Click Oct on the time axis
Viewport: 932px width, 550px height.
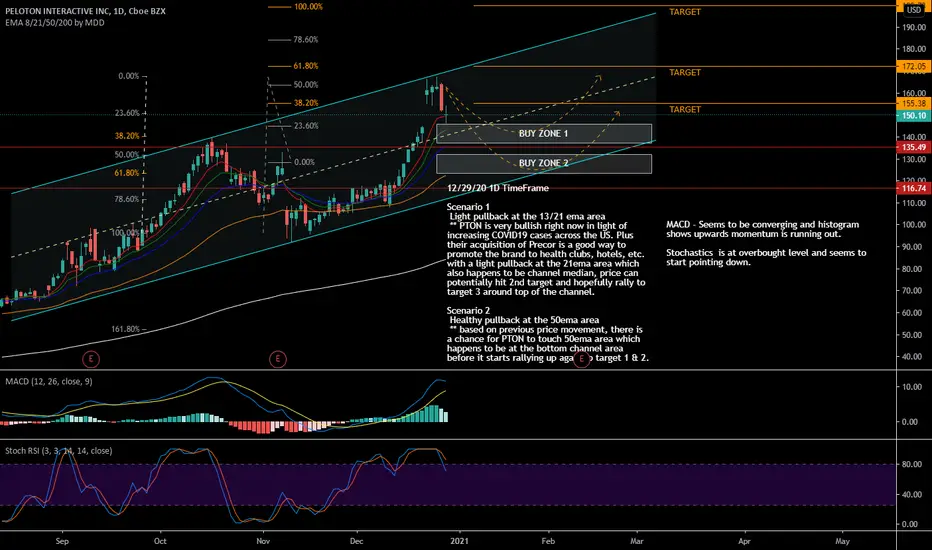click(x=160, y=541)
